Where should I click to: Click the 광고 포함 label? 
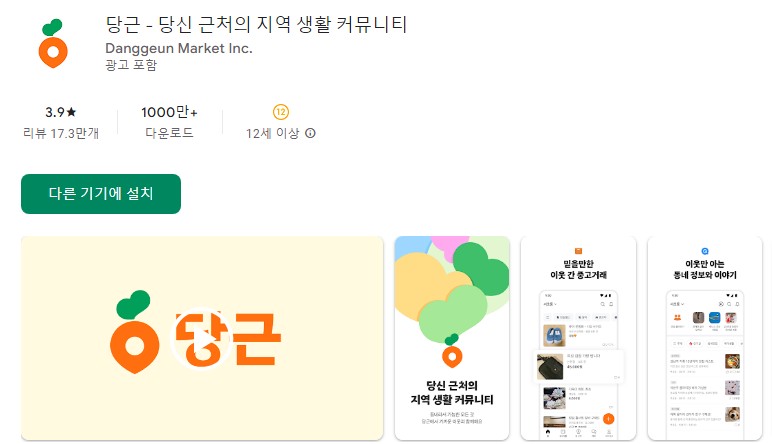(131, 65)
